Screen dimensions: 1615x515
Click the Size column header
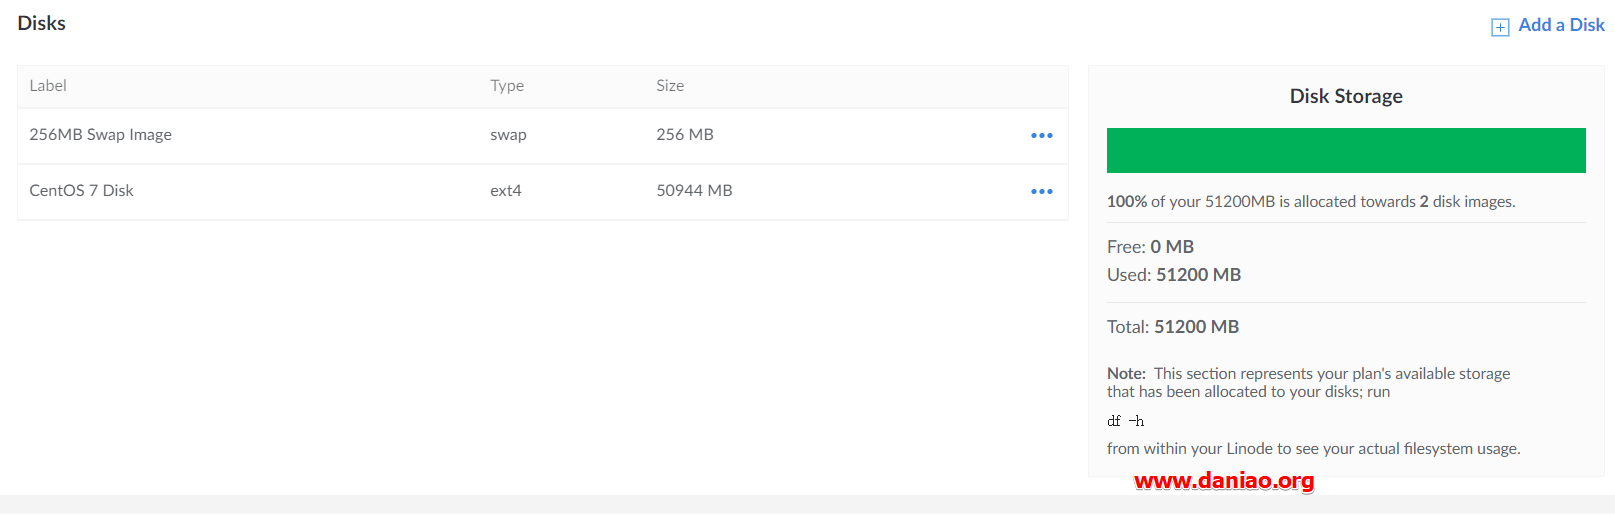670,86
